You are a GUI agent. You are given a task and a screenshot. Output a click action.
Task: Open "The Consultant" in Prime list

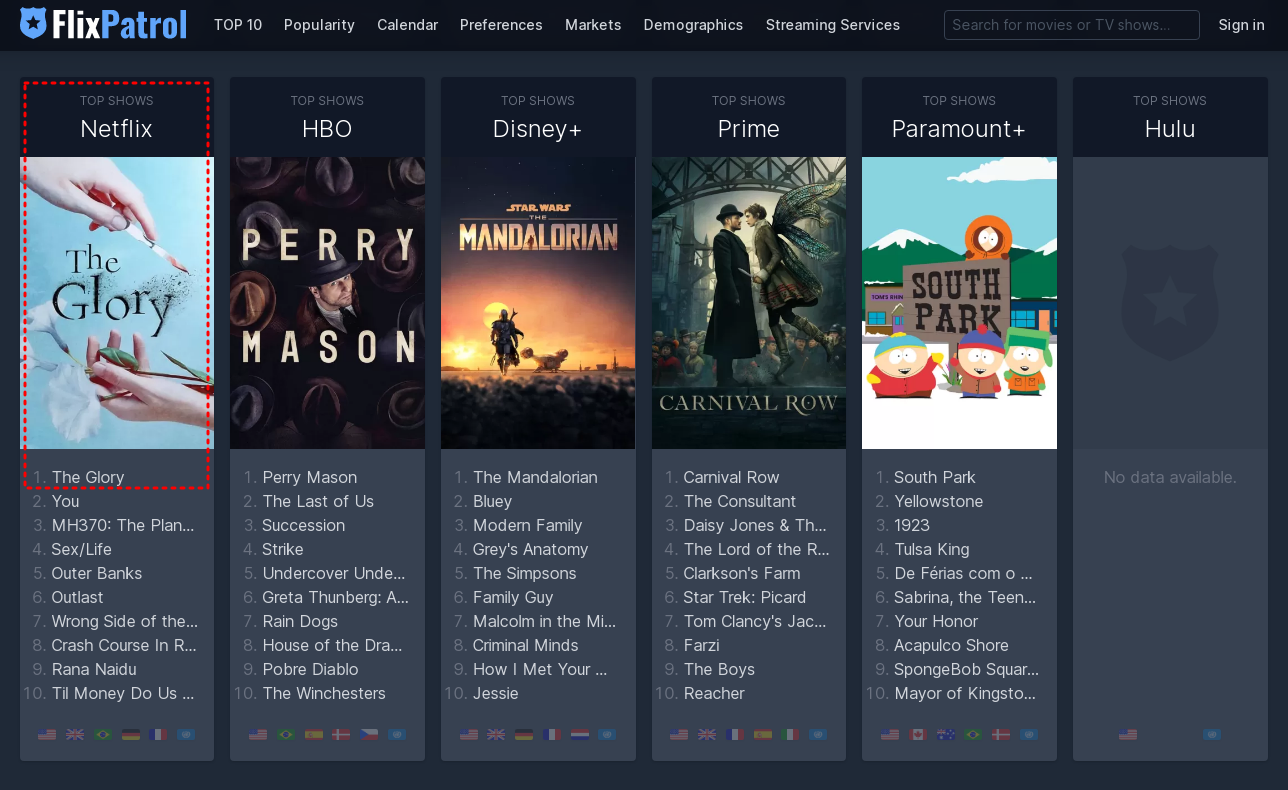coord(740,501)
